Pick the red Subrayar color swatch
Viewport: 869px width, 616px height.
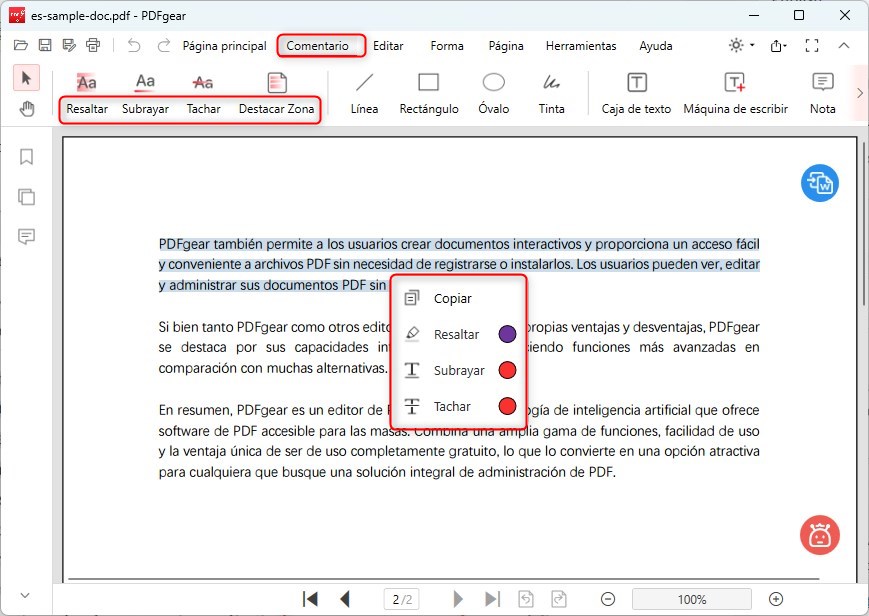point(507,370)
